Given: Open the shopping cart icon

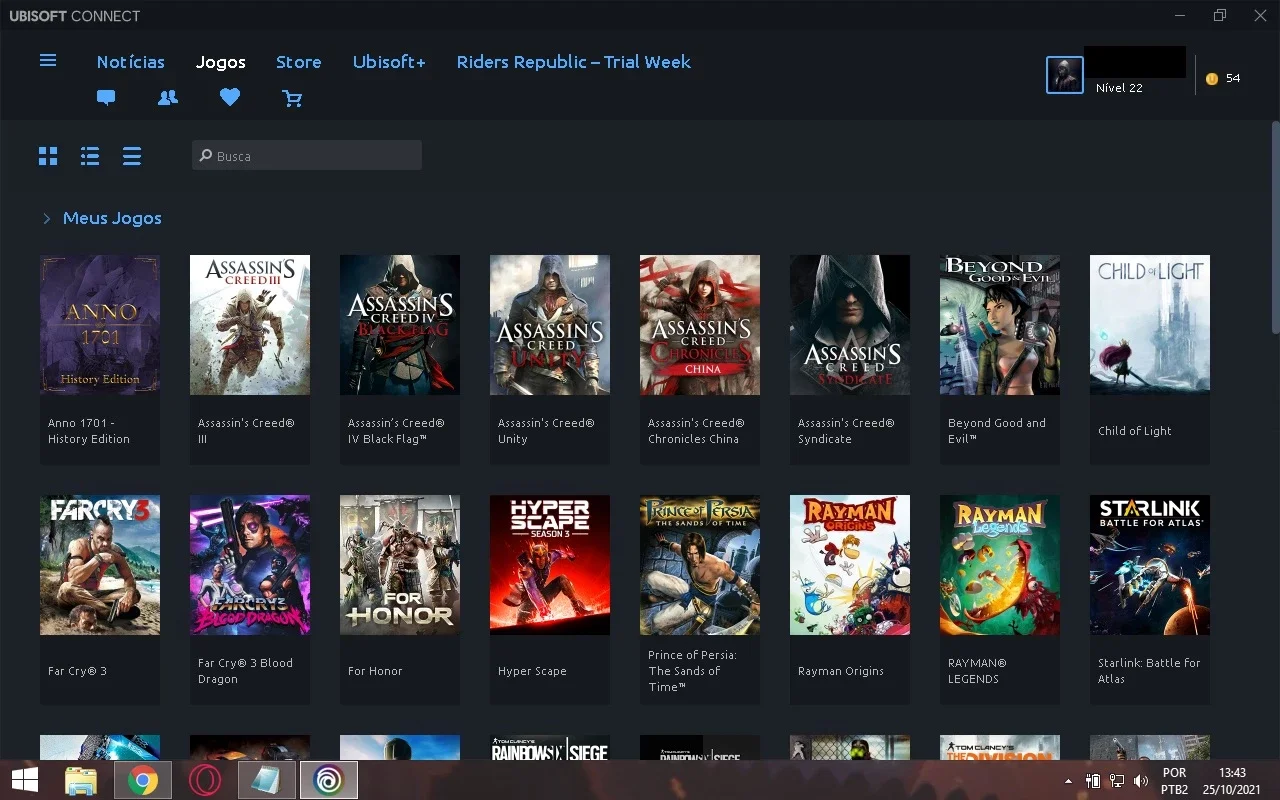Looking at the screenshot, I should coord(292,98).
